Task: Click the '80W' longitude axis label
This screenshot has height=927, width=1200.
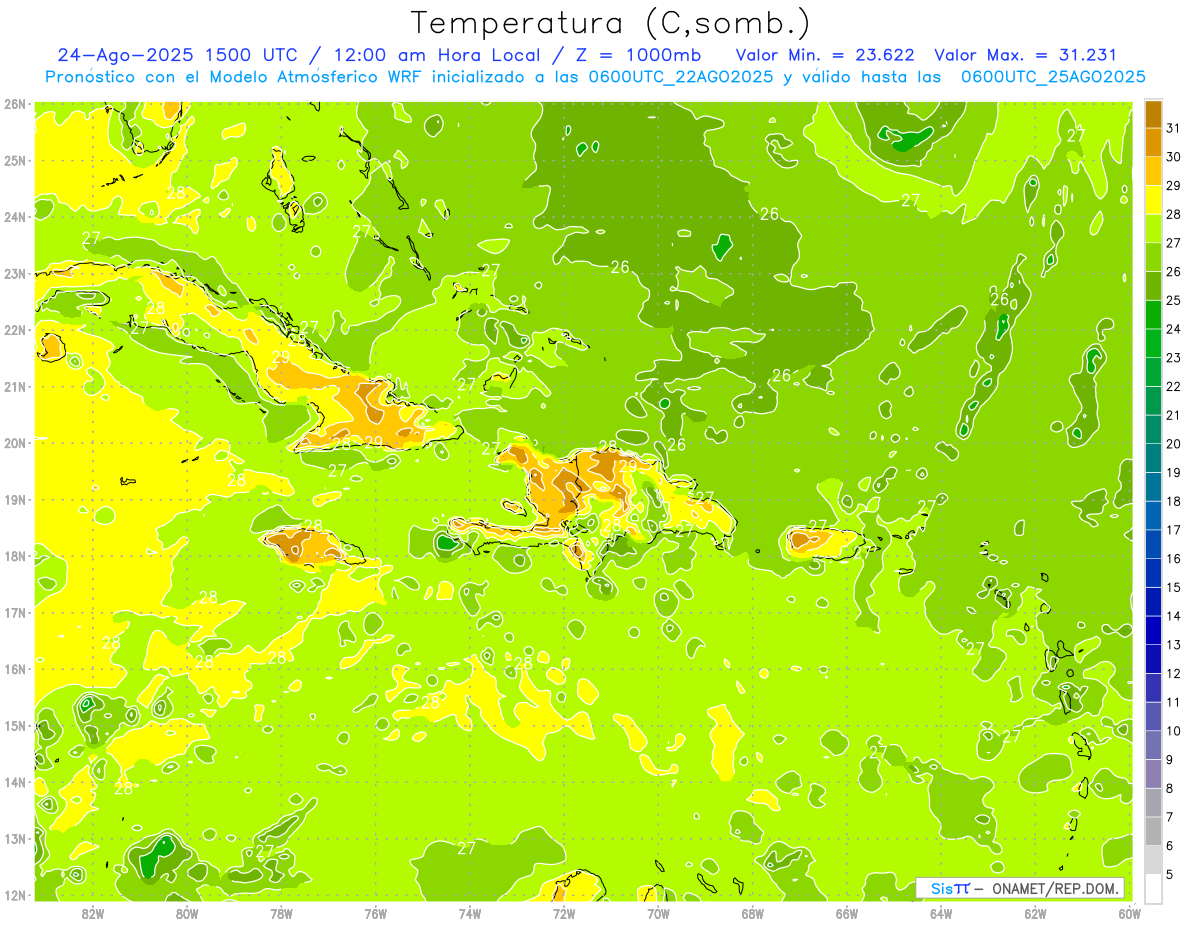Action: pos(187,913)
